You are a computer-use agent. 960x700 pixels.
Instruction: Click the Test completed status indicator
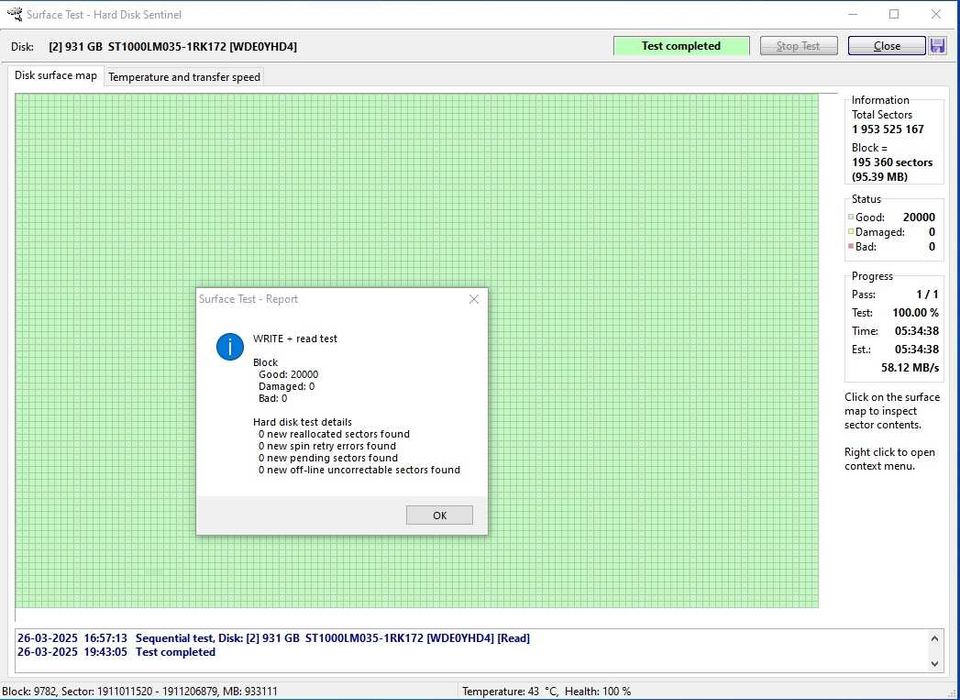(x=681, y=46)
